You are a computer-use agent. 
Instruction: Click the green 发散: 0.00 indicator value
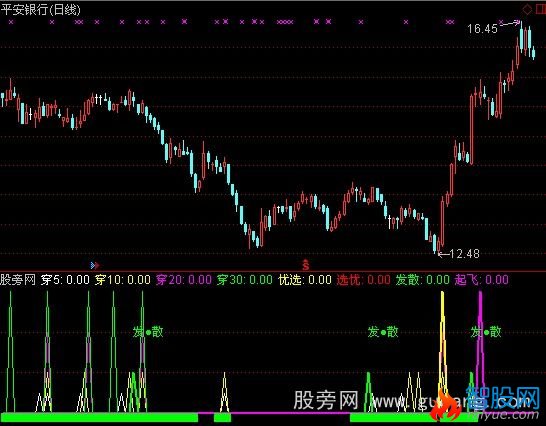(423, 280)
